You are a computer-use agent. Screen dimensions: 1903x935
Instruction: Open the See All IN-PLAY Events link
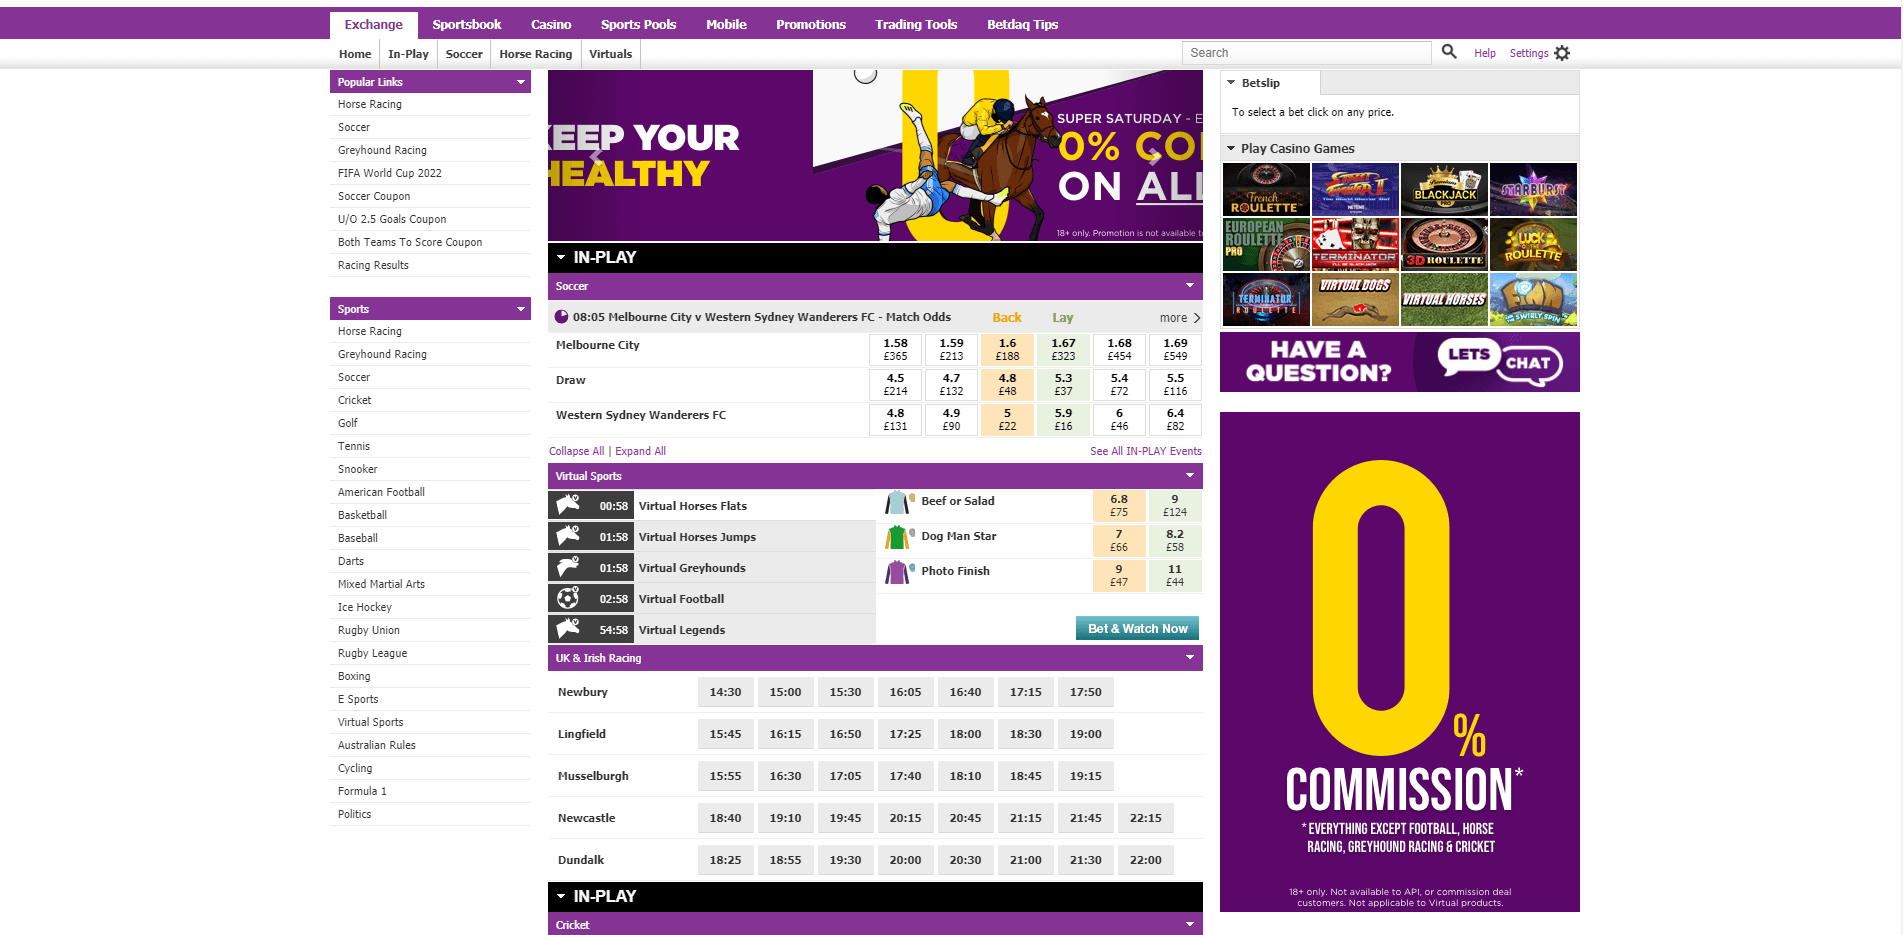[x=1146, y=451]
